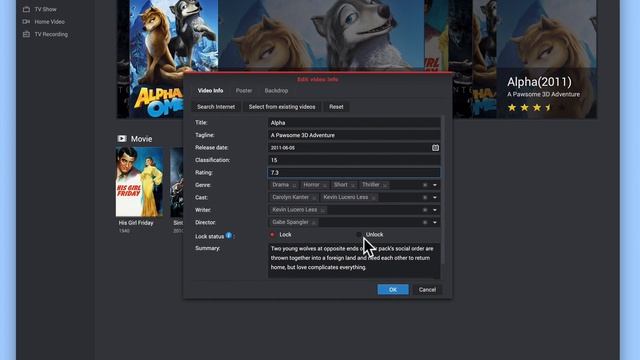Remove Gabe Spangler from the directors
640x360 pixels.
(314, 223)
